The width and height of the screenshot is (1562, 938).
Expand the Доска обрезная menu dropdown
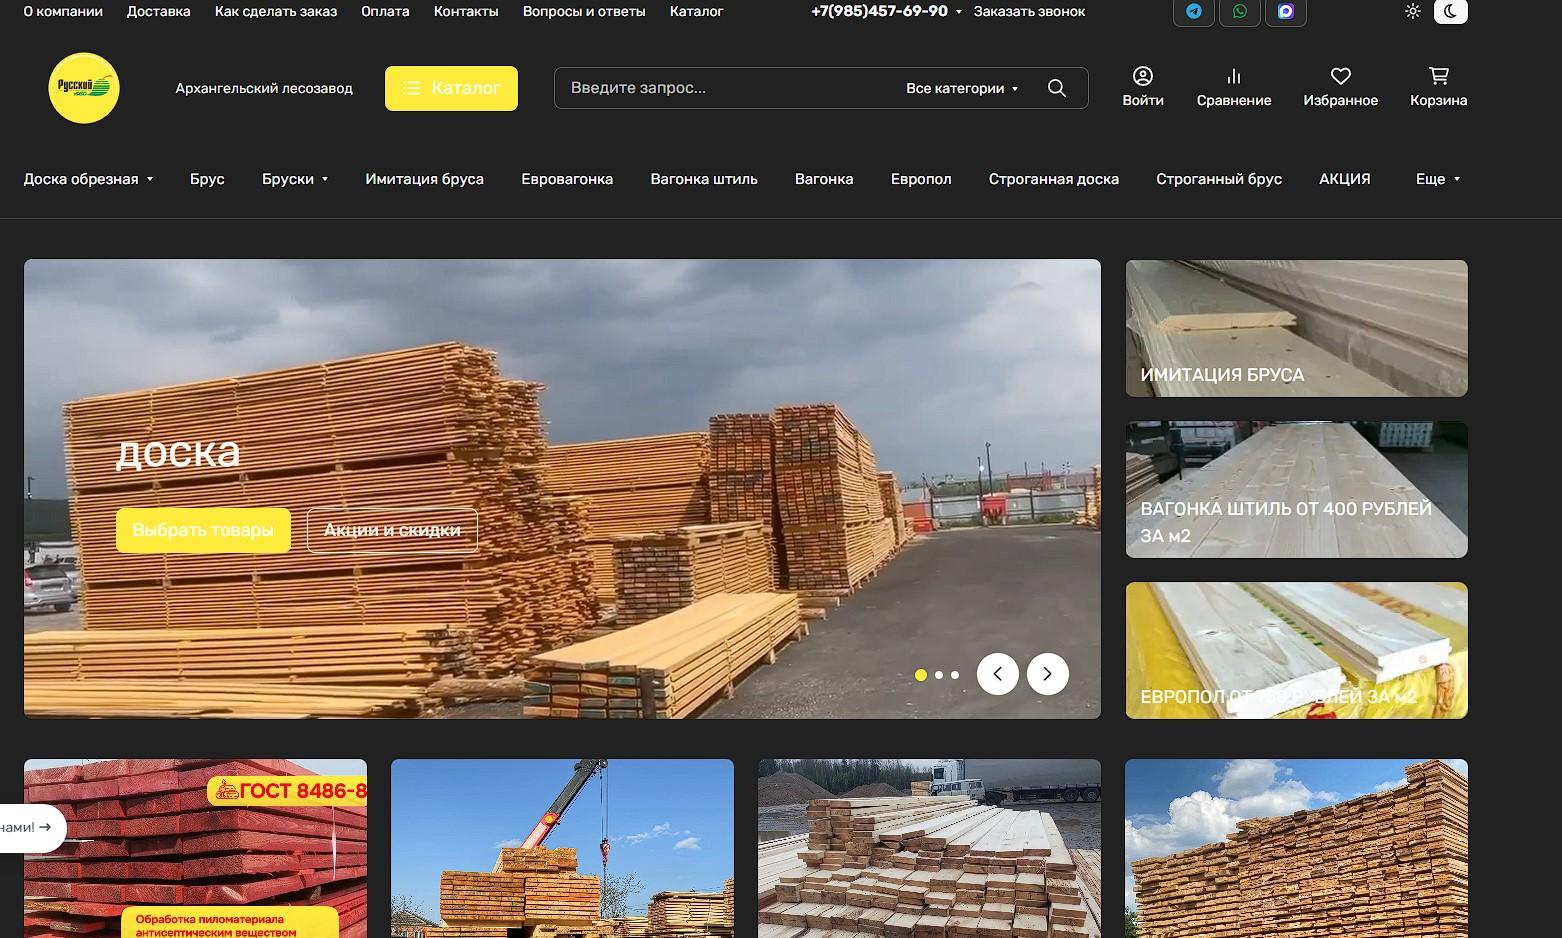[88, 179]
